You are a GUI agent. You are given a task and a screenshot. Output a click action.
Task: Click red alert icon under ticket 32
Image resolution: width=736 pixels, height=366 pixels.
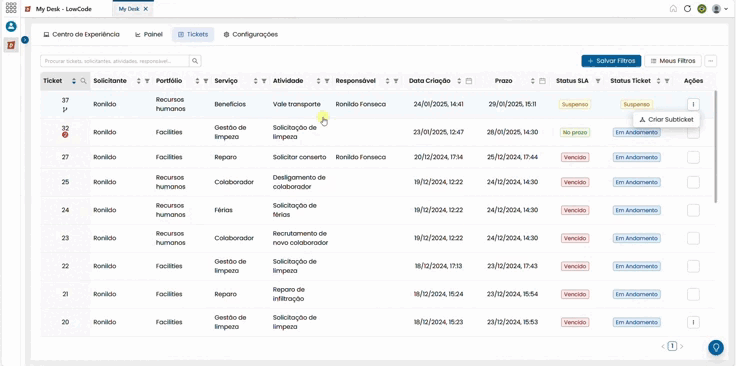65,135
